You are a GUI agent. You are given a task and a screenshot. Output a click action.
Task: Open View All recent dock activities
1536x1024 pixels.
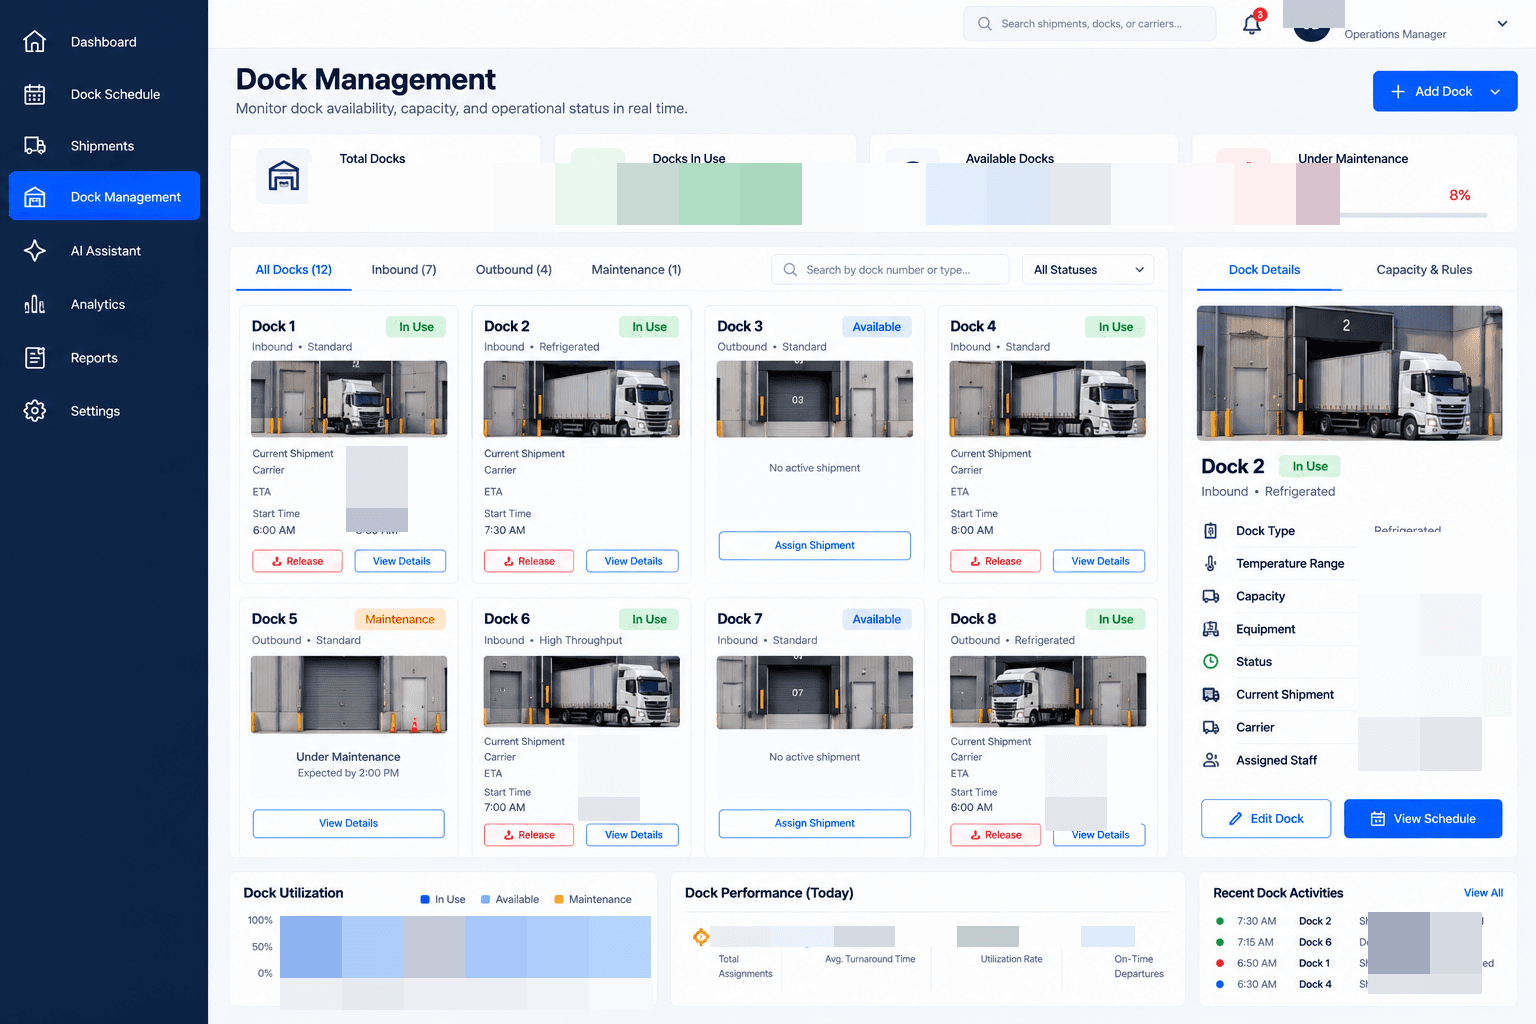pos(1483,893)
